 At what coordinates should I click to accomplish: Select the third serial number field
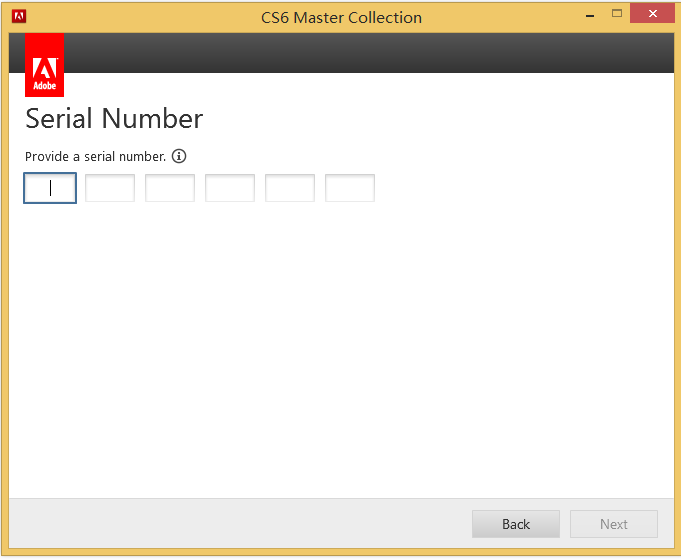coord(170,188)
